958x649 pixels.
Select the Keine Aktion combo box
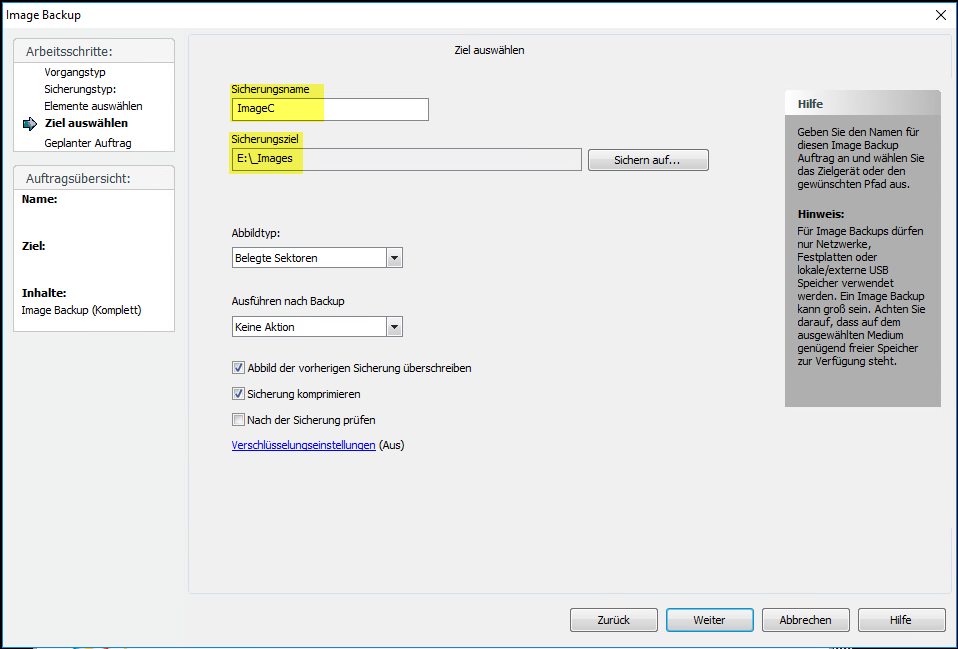[317, 327]
